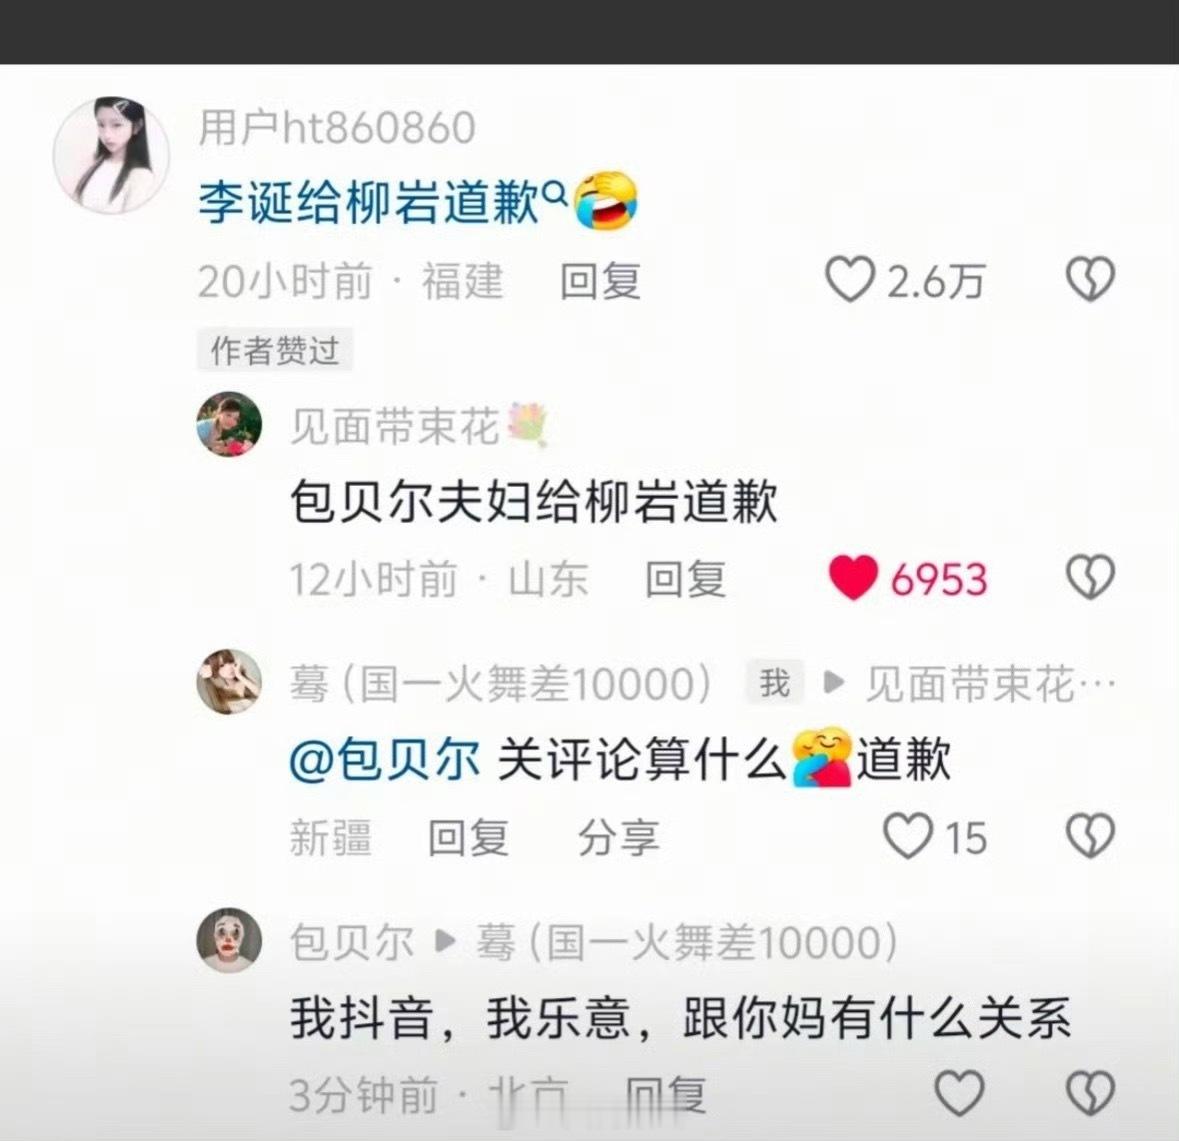Dislike the comment by 用户ht860860
Viewport: 1179px width, 1141px height.
pyautogui.click(x=1090, y=280)
